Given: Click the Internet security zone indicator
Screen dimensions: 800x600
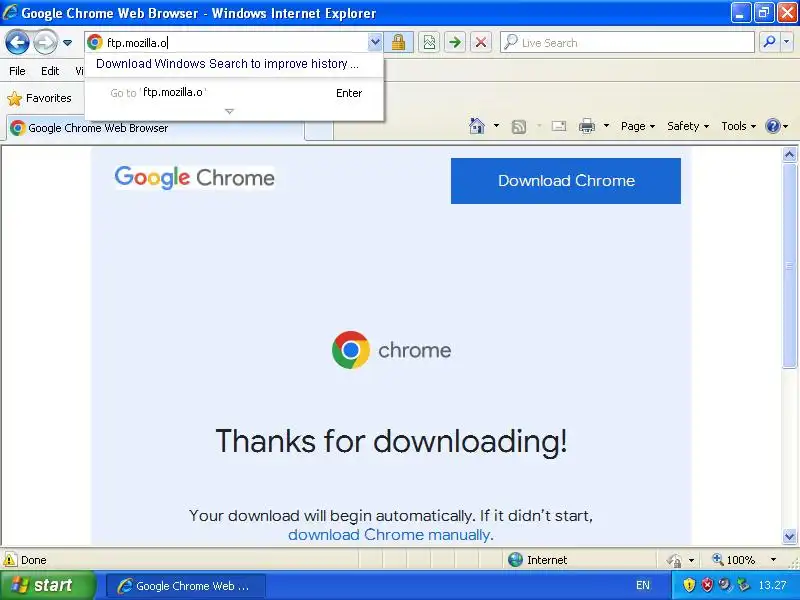Looking at the screenshot, I should click(538, 560).
